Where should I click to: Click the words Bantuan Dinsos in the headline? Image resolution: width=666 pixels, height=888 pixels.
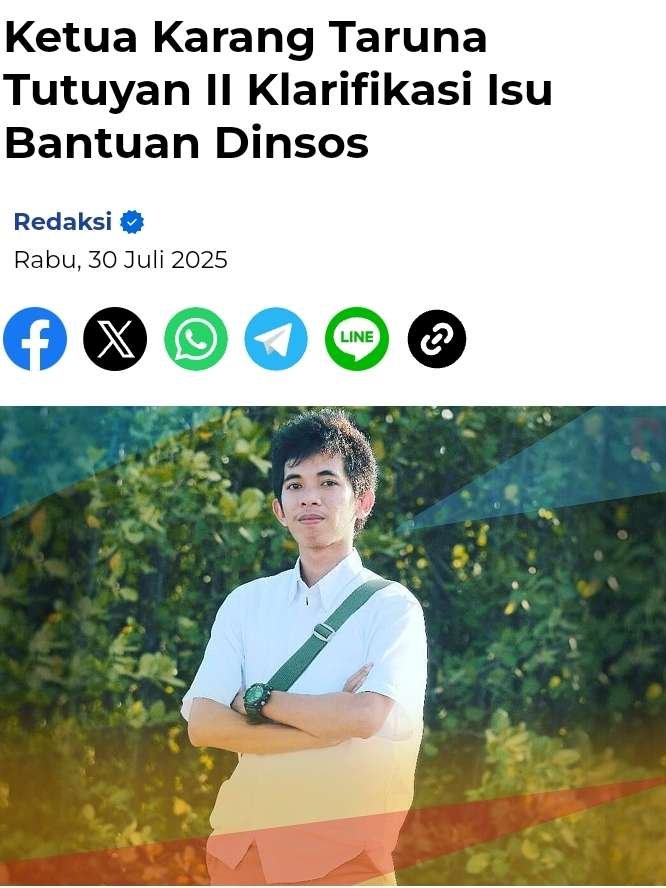pos(187,143)
